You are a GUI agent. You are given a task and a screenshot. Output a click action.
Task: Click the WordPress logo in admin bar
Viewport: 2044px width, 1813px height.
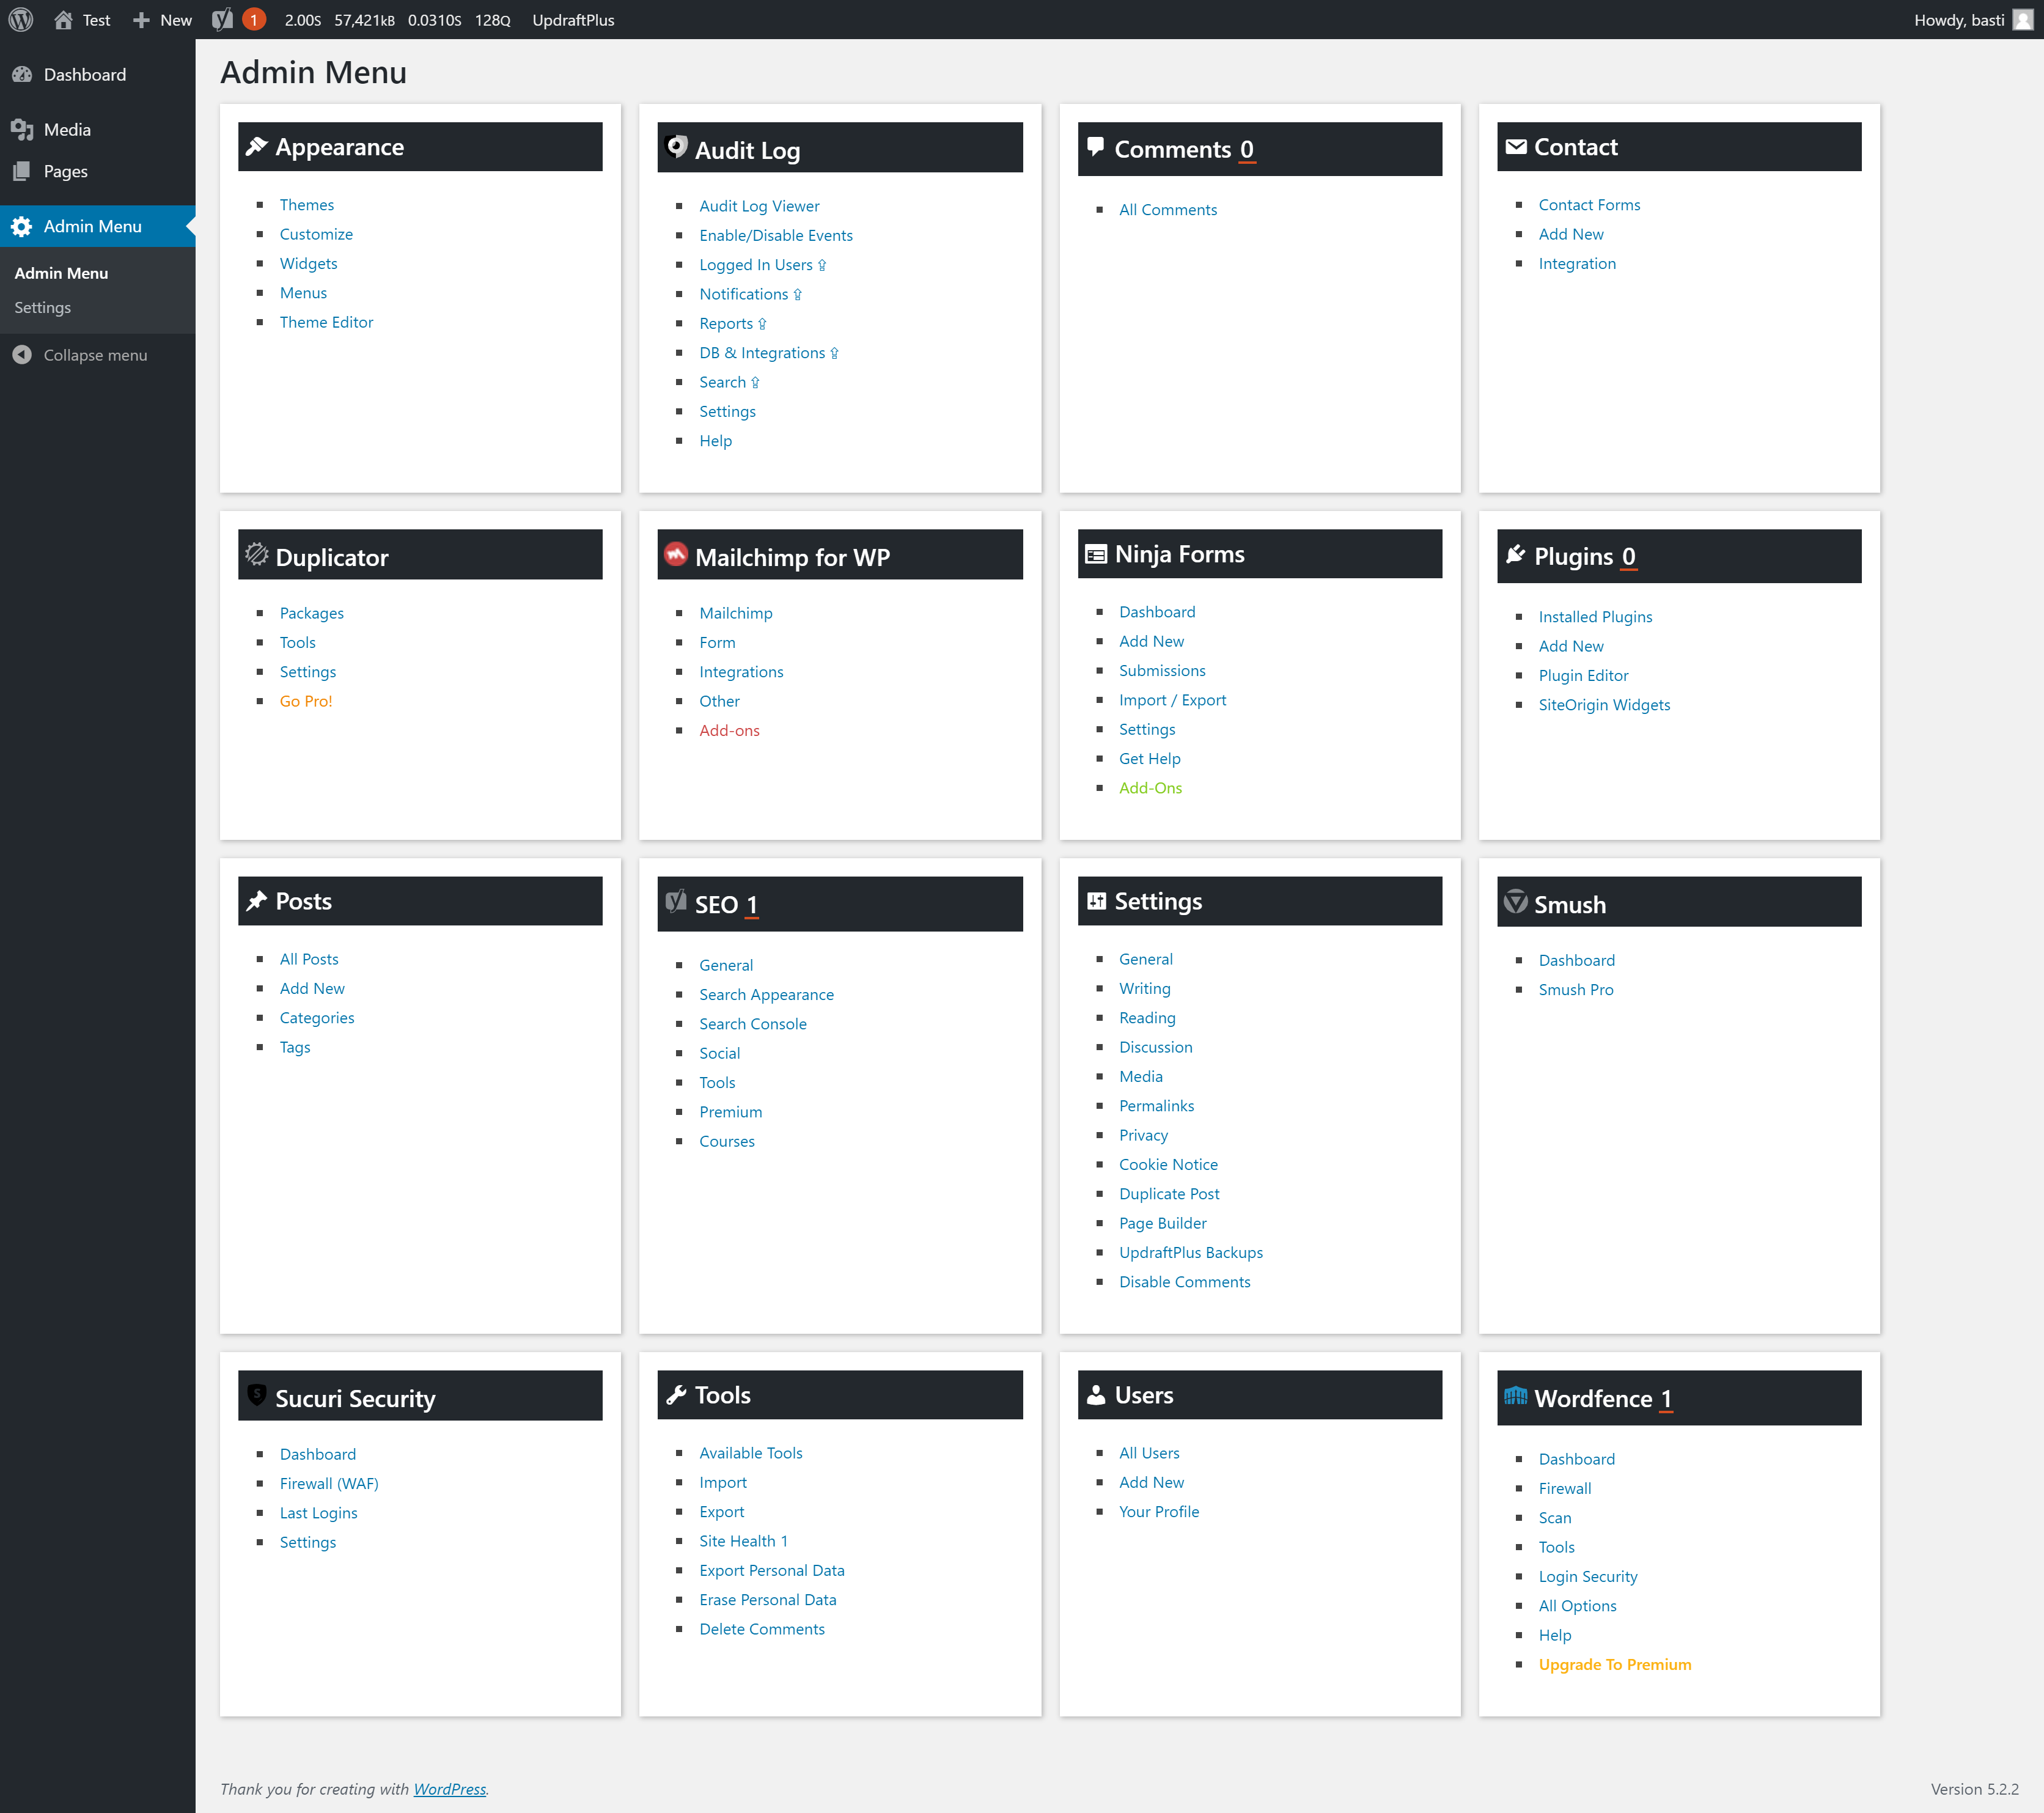21,20
